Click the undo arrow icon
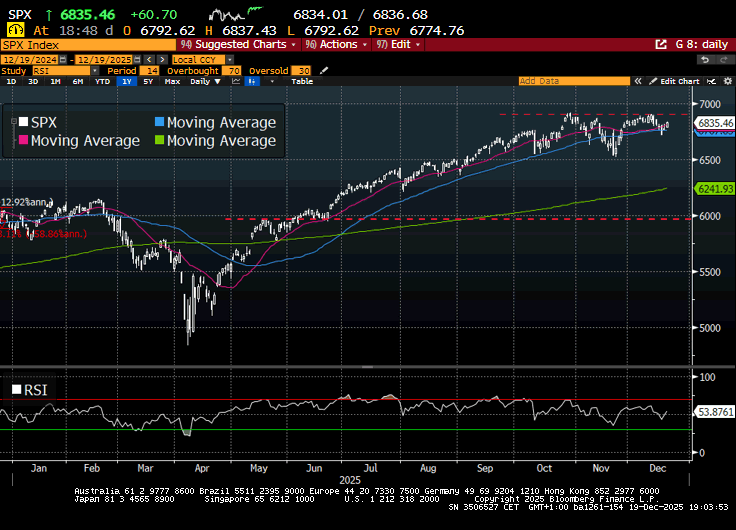Screen dimensions: 736x530 [704, 59]
